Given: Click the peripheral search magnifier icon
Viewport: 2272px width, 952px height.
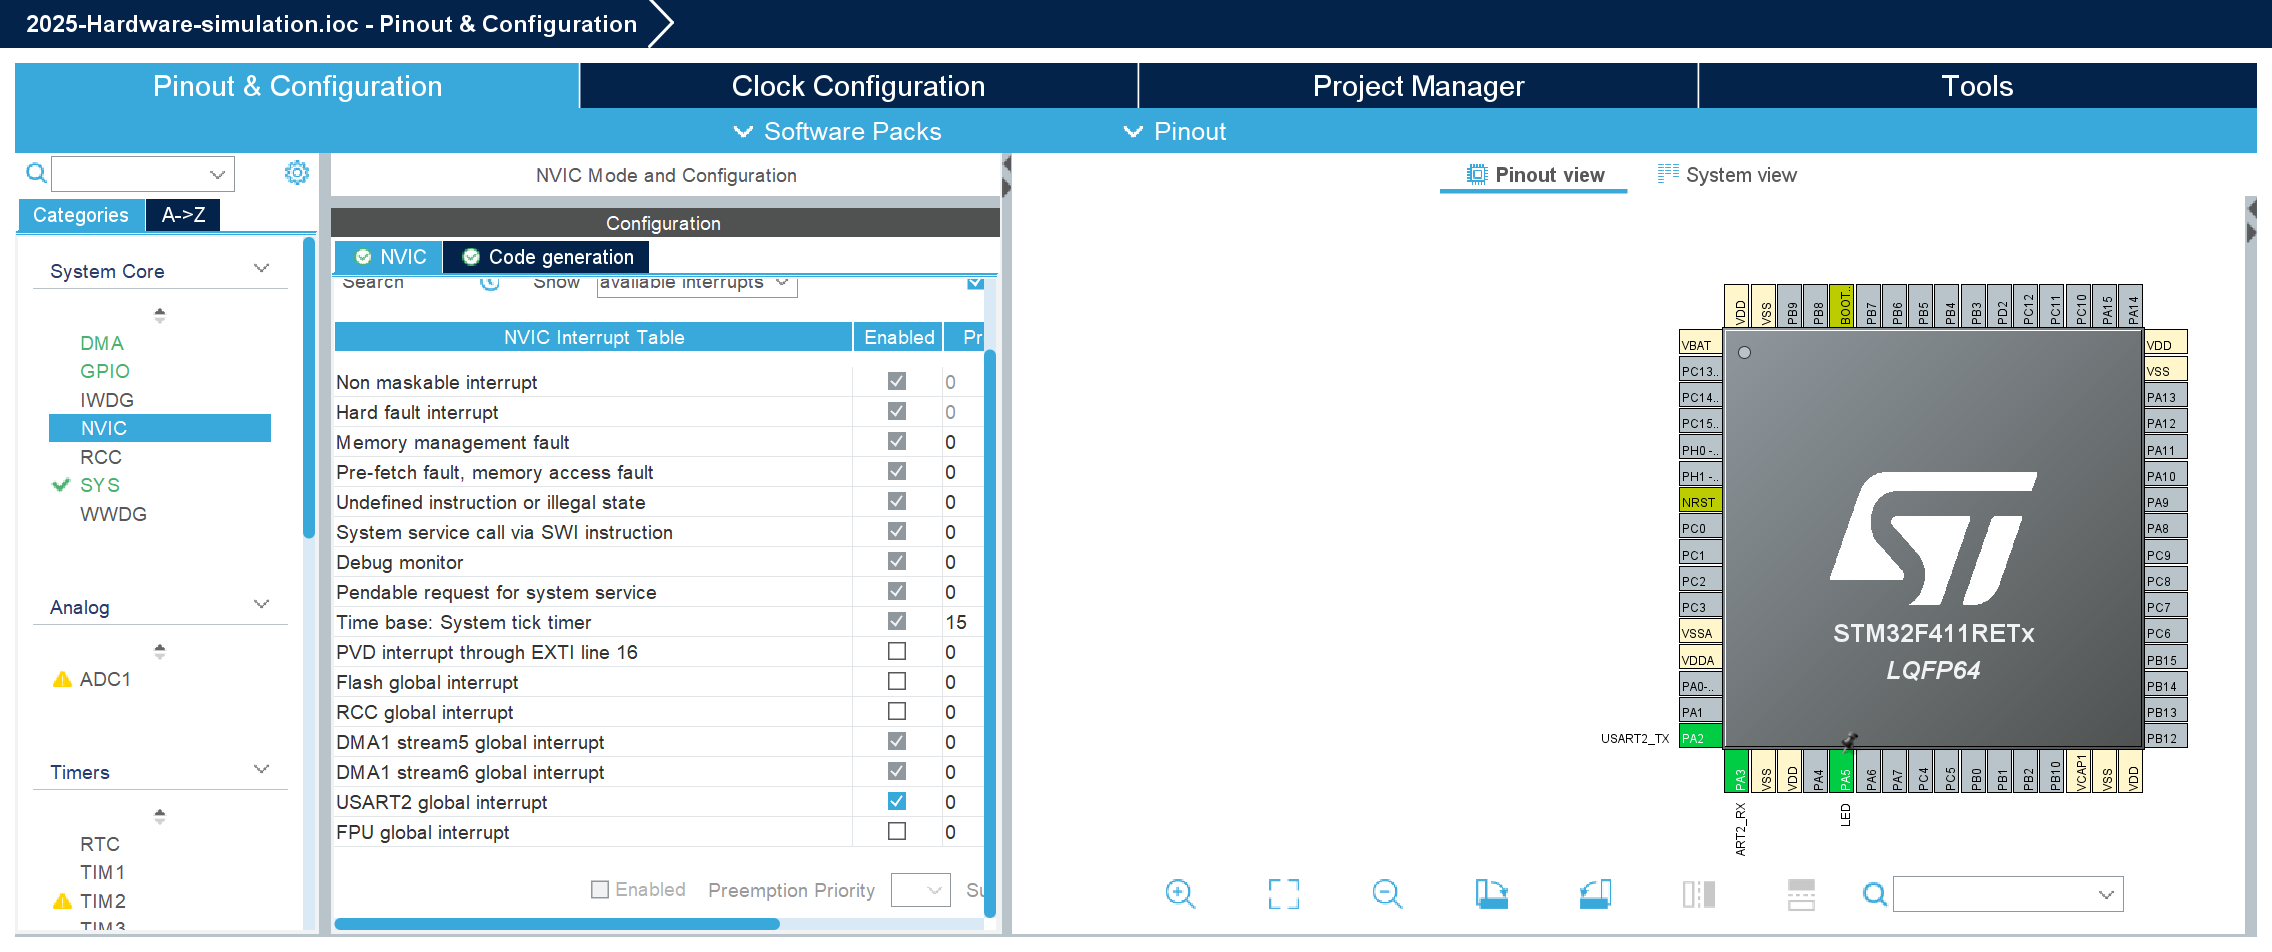Looking at the screenshot, I should click(36, 173).
